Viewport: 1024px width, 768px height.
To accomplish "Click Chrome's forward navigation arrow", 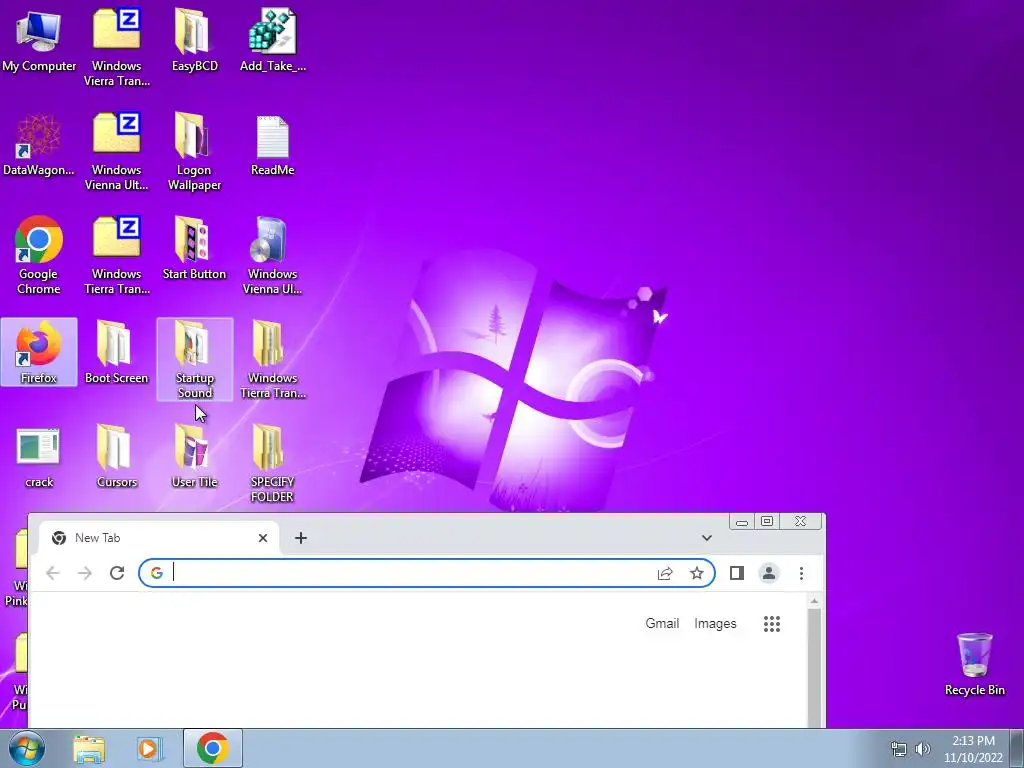I will point(85,573).
